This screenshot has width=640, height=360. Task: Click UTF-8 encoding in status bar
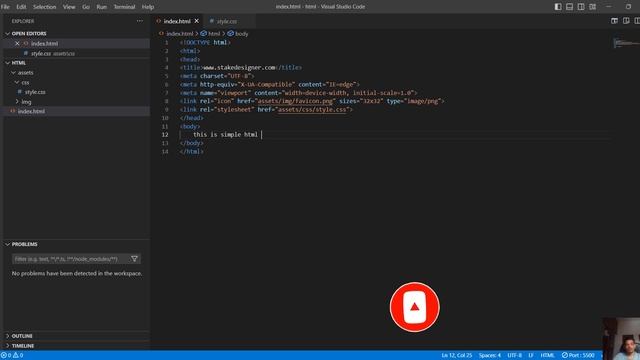pos(514,356)
